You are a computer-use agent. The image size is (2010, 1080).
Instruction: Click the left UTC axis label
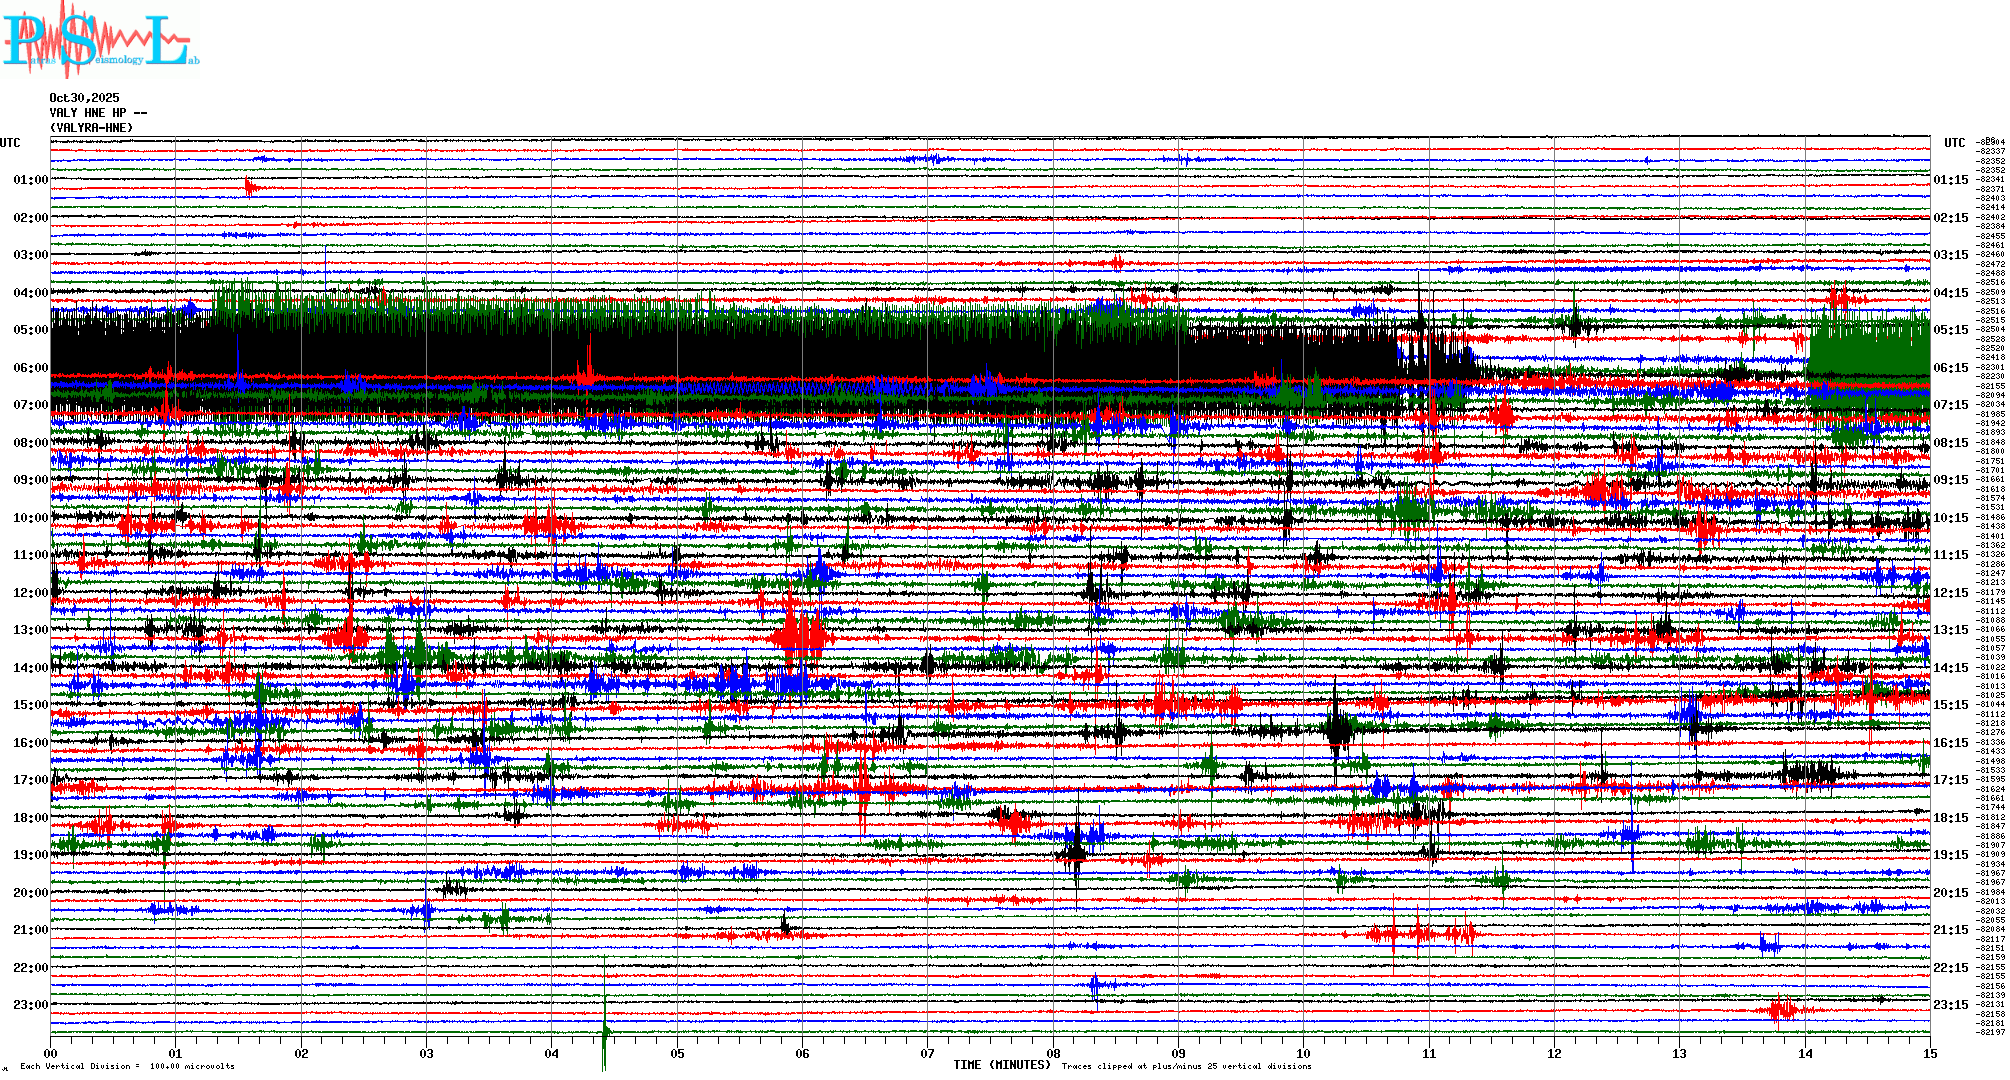pyautogui.click(x=10, y=143)
